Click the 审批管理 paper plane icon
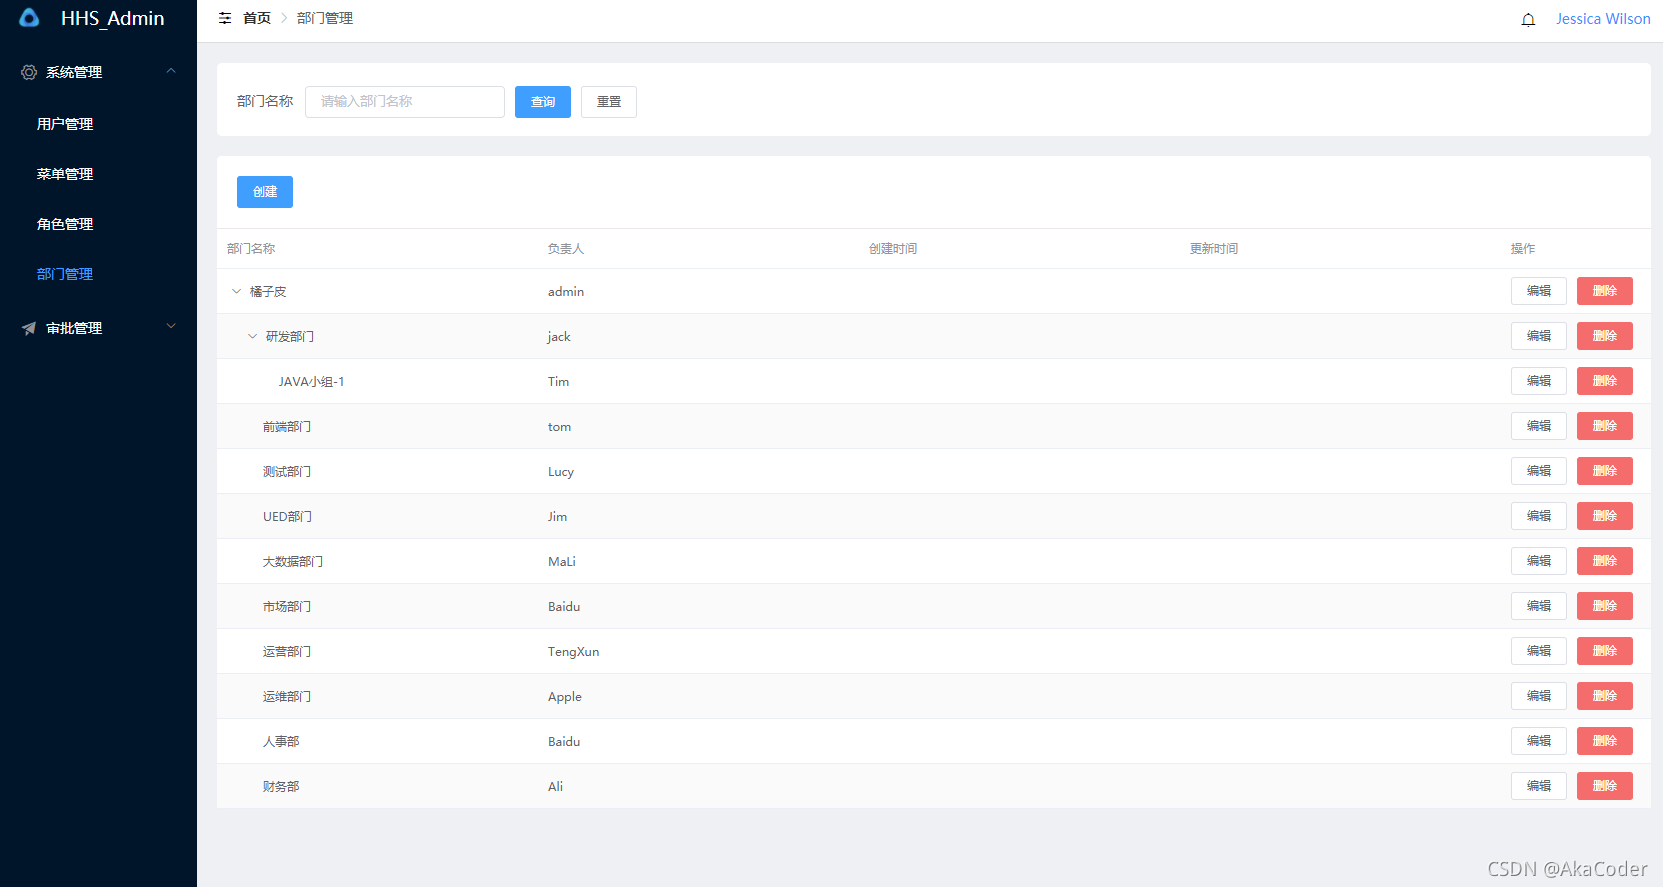 pyautogui.click(x=29, y=328)
